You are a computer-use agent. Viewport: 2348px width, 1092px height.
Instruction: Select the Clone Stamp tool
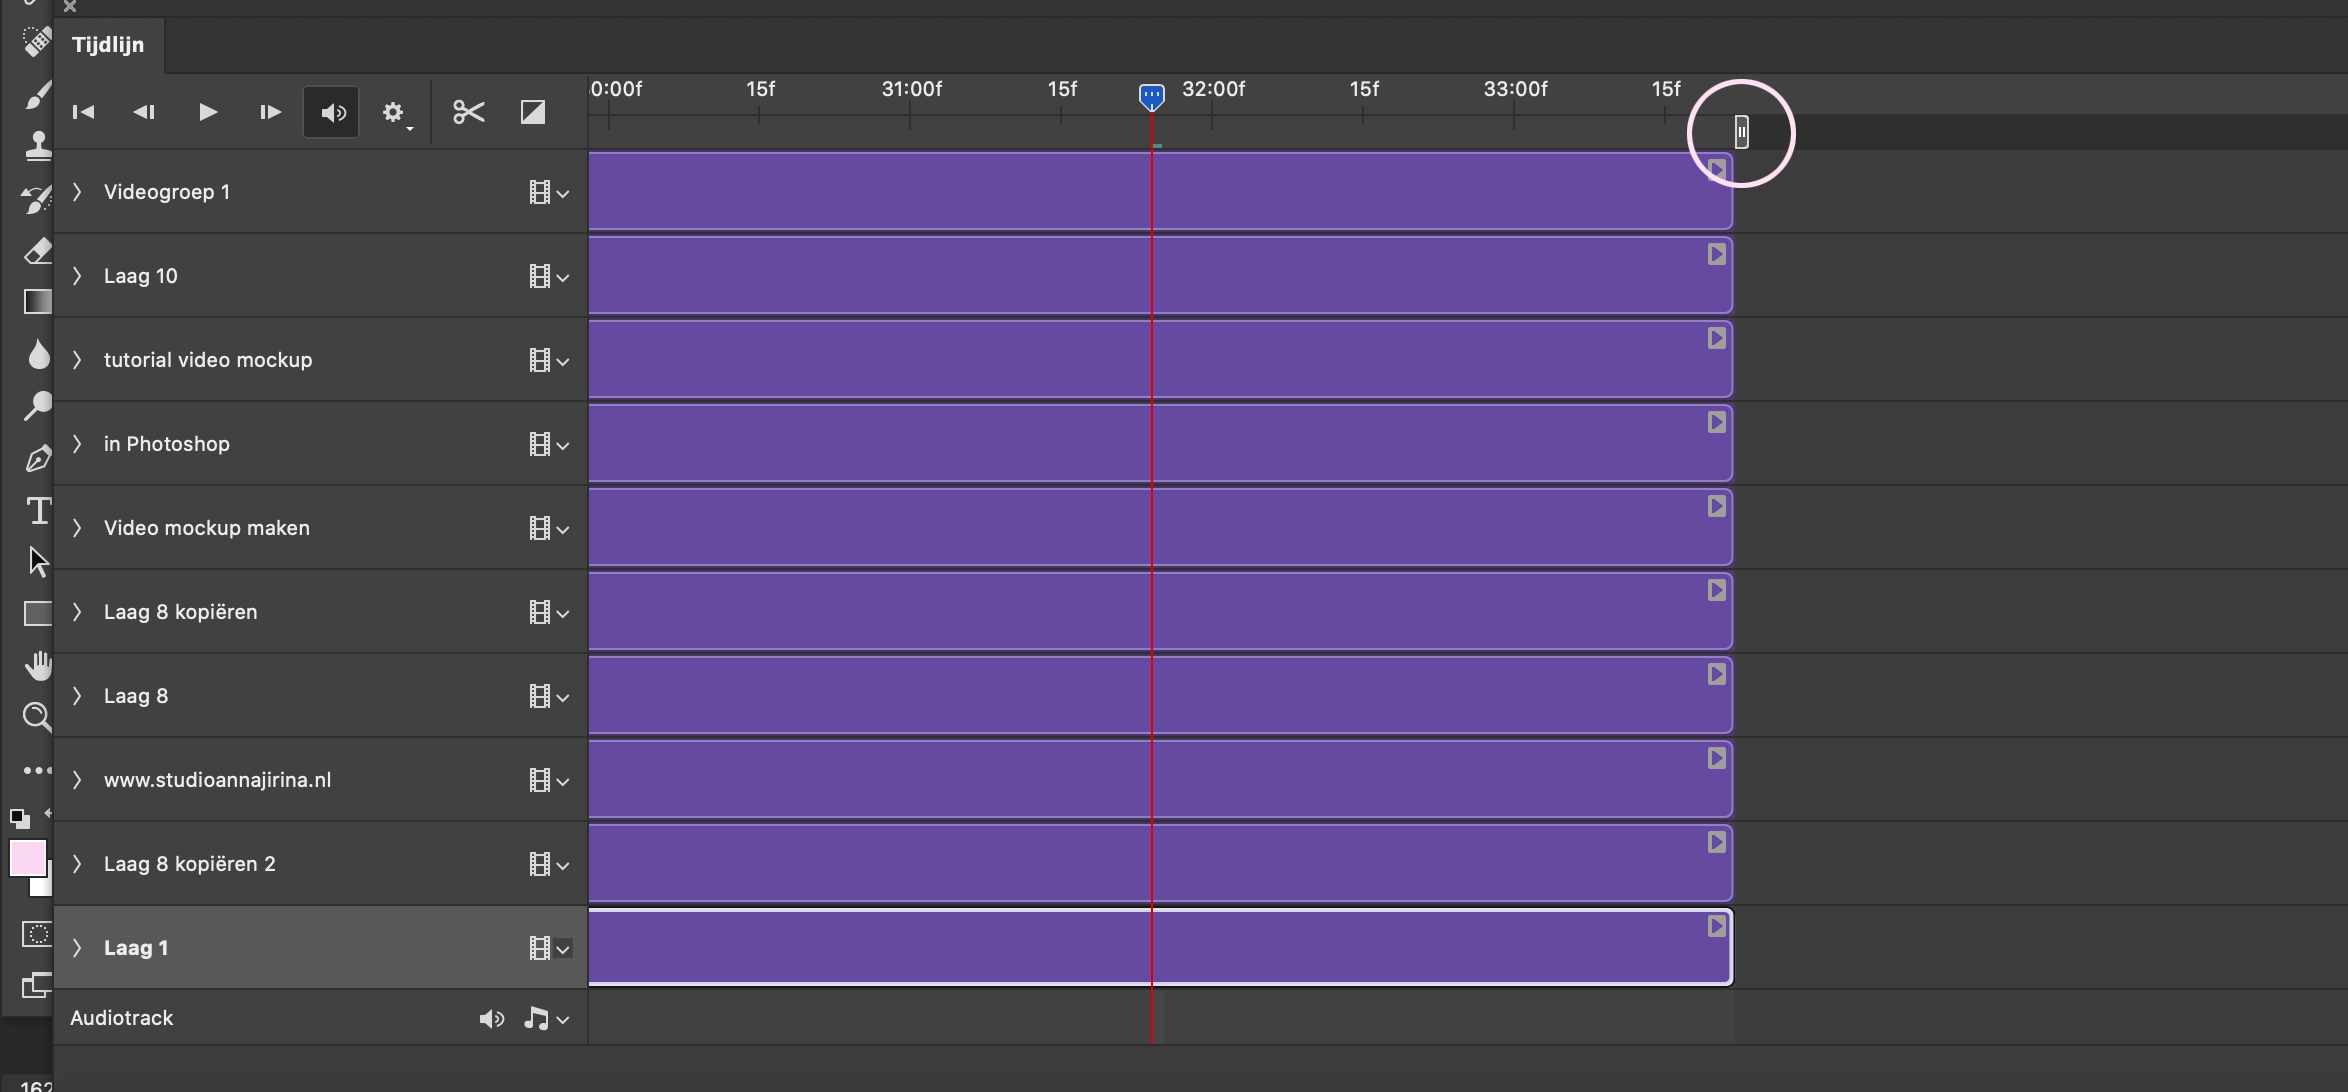[x=37, y=145]
